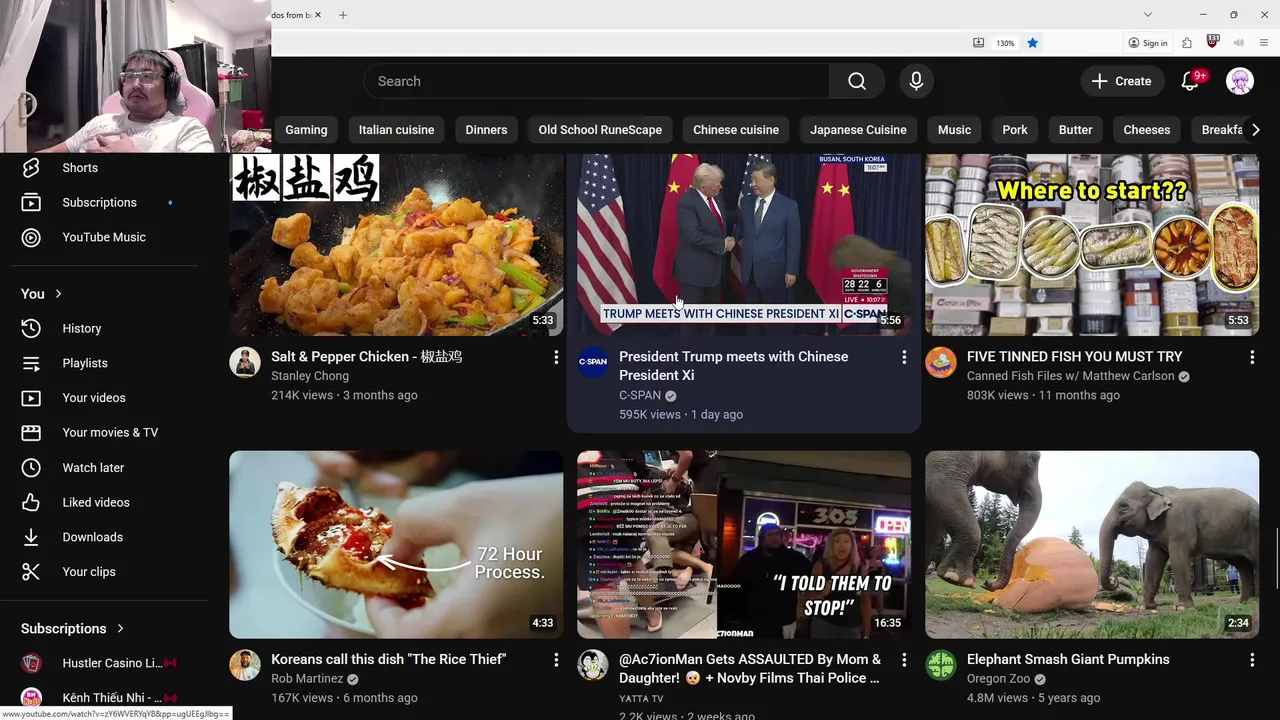Open browser extensions puzzle icon

(1187, 43)
